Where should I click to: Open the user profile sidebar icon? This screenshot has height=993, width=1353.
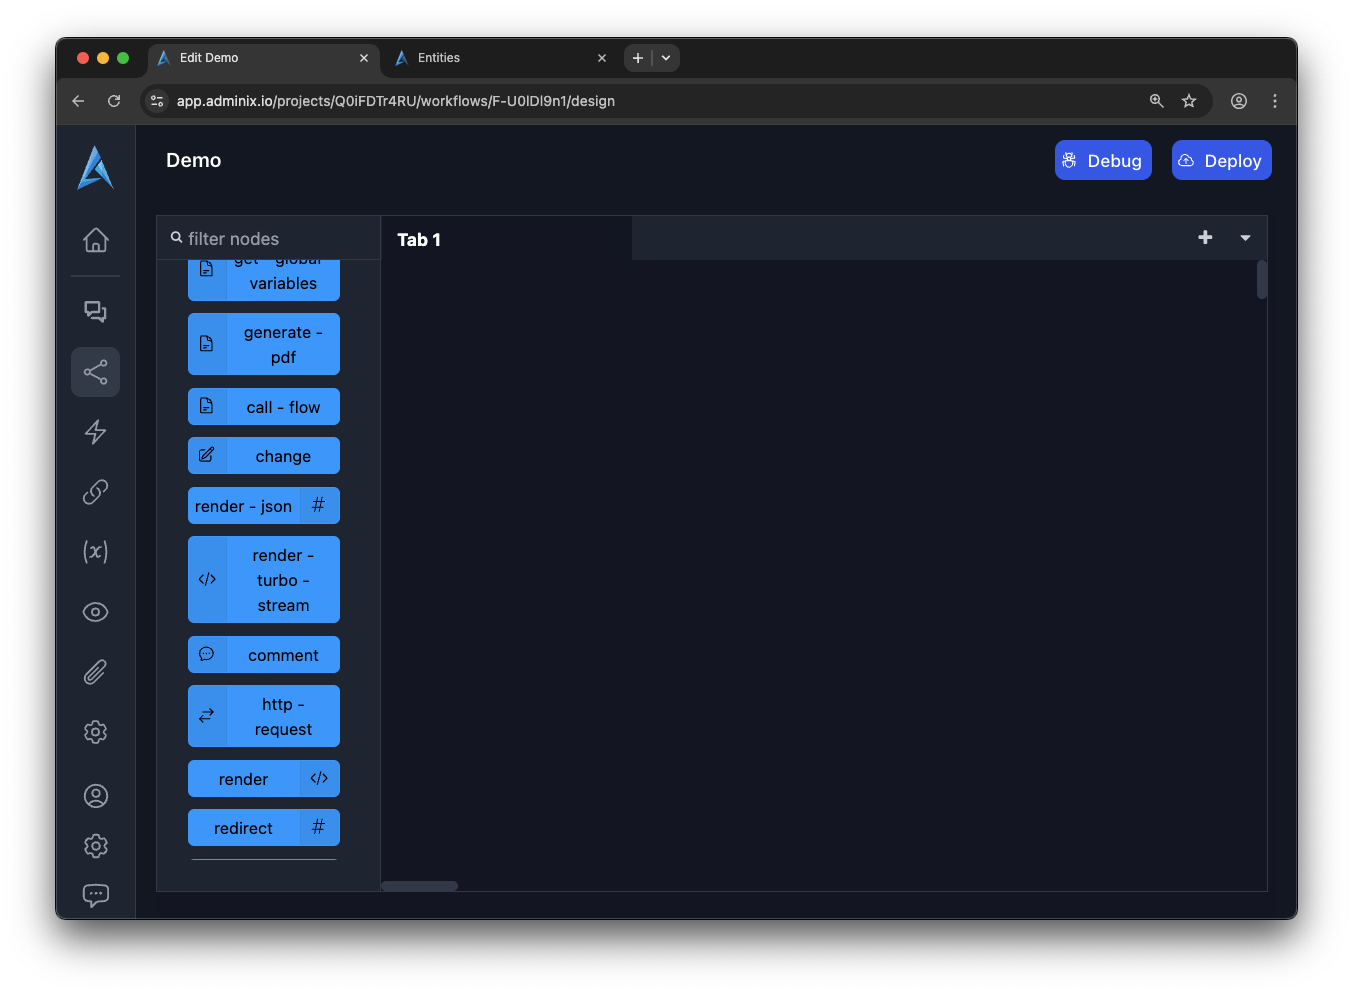(x=95, y=796)
